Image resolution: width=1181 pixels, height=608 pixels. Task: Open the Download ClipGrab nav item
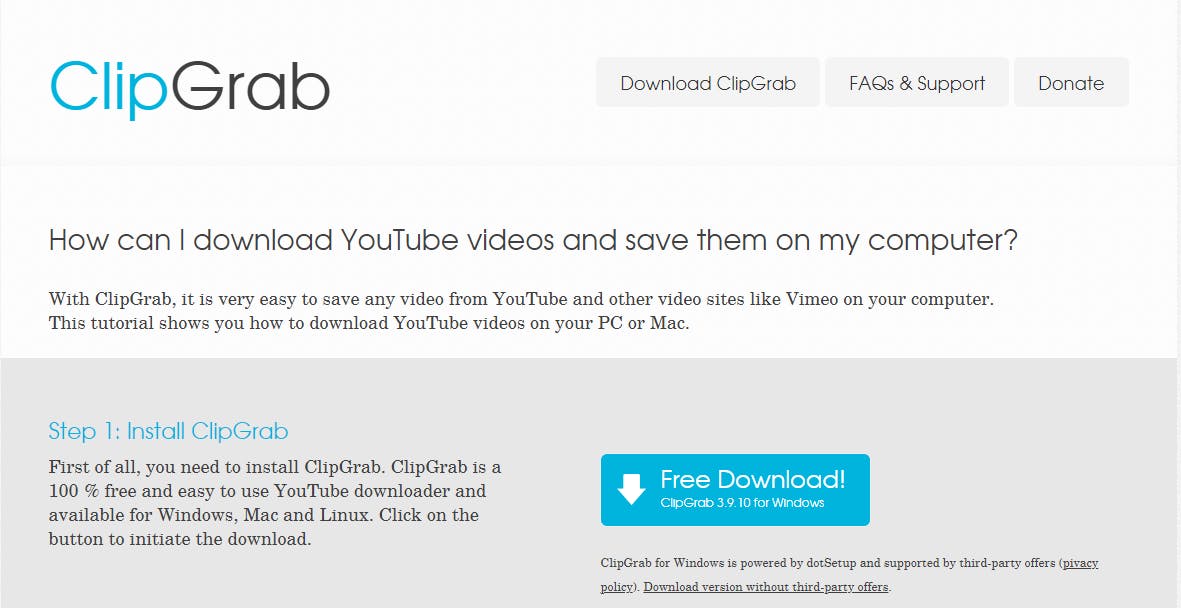point(708,82)
